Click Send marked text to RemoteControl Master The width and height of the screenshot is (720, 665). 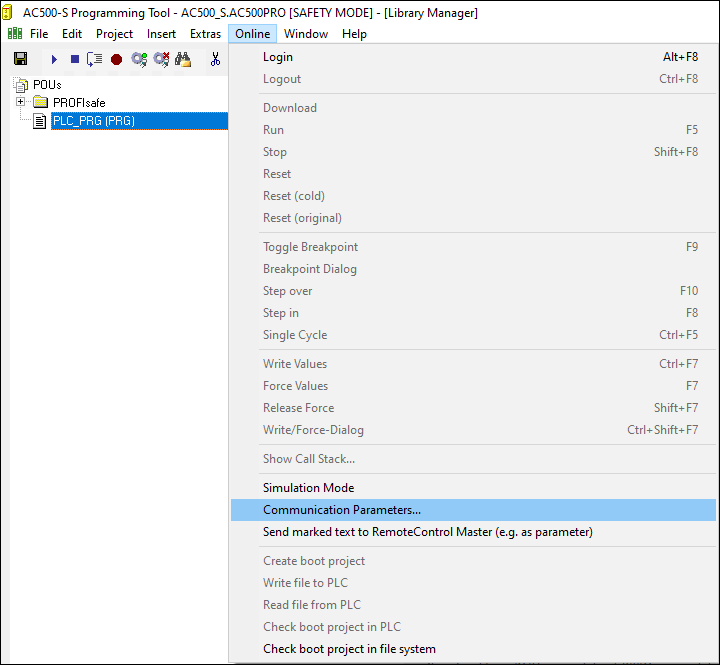[x=427, y=532]
